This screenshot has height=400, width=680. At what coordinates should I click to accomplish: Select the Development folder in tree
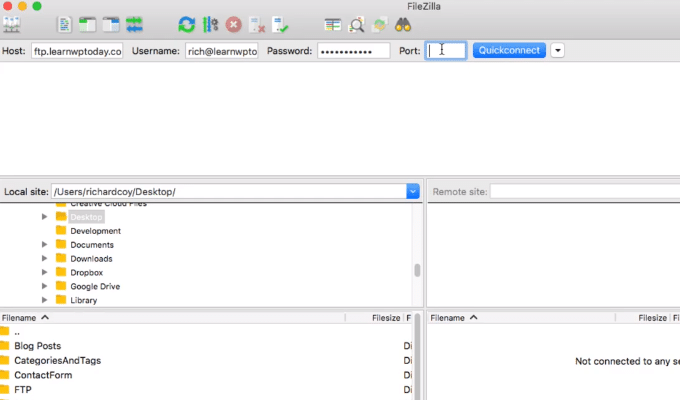95,231
